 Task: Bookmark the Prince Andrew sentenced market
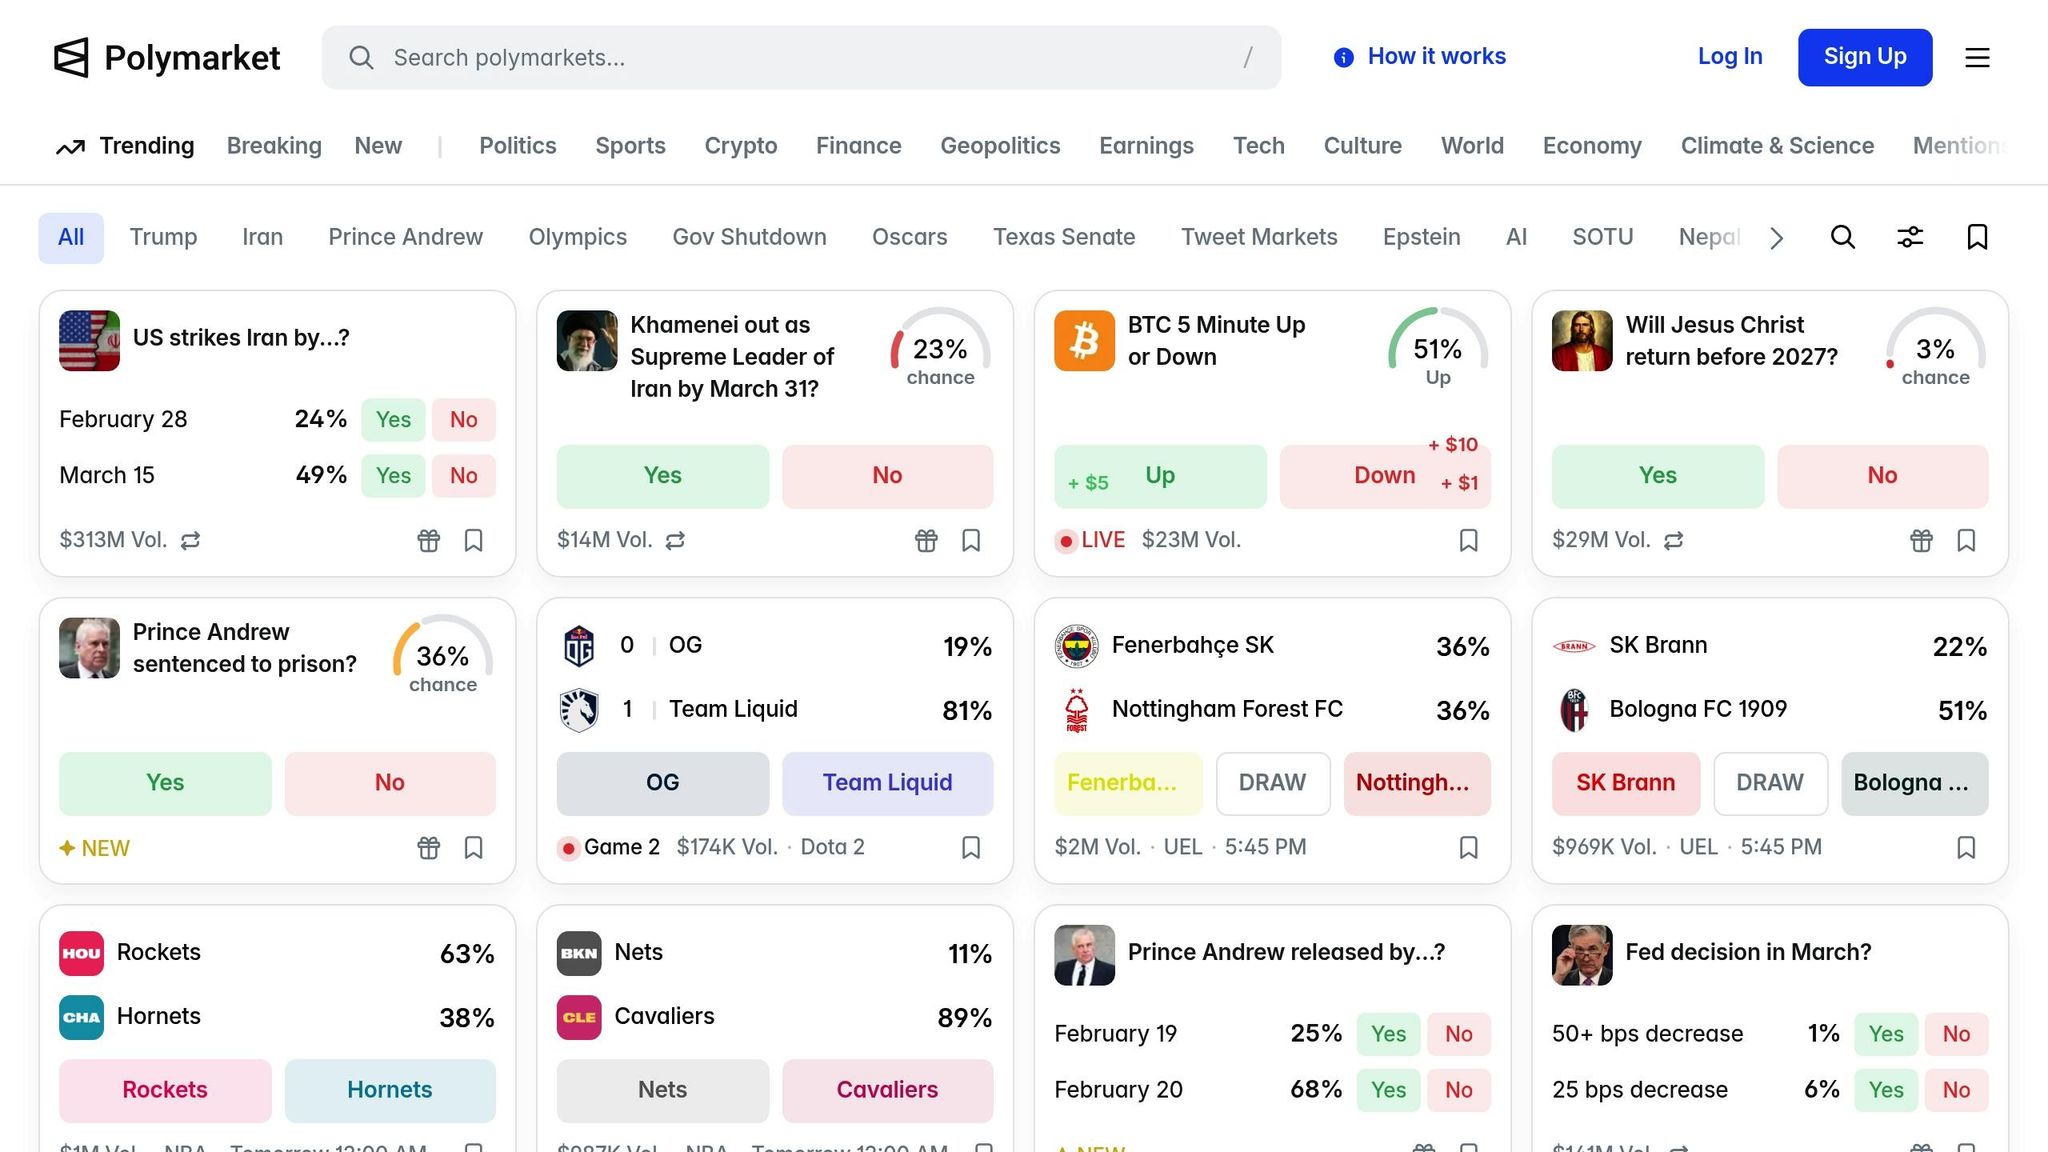[473, 848]
